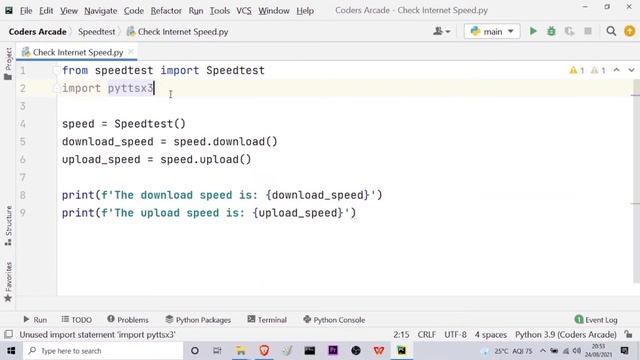Switch to PyCharm icon on taskbar

[x=402, y=351]
